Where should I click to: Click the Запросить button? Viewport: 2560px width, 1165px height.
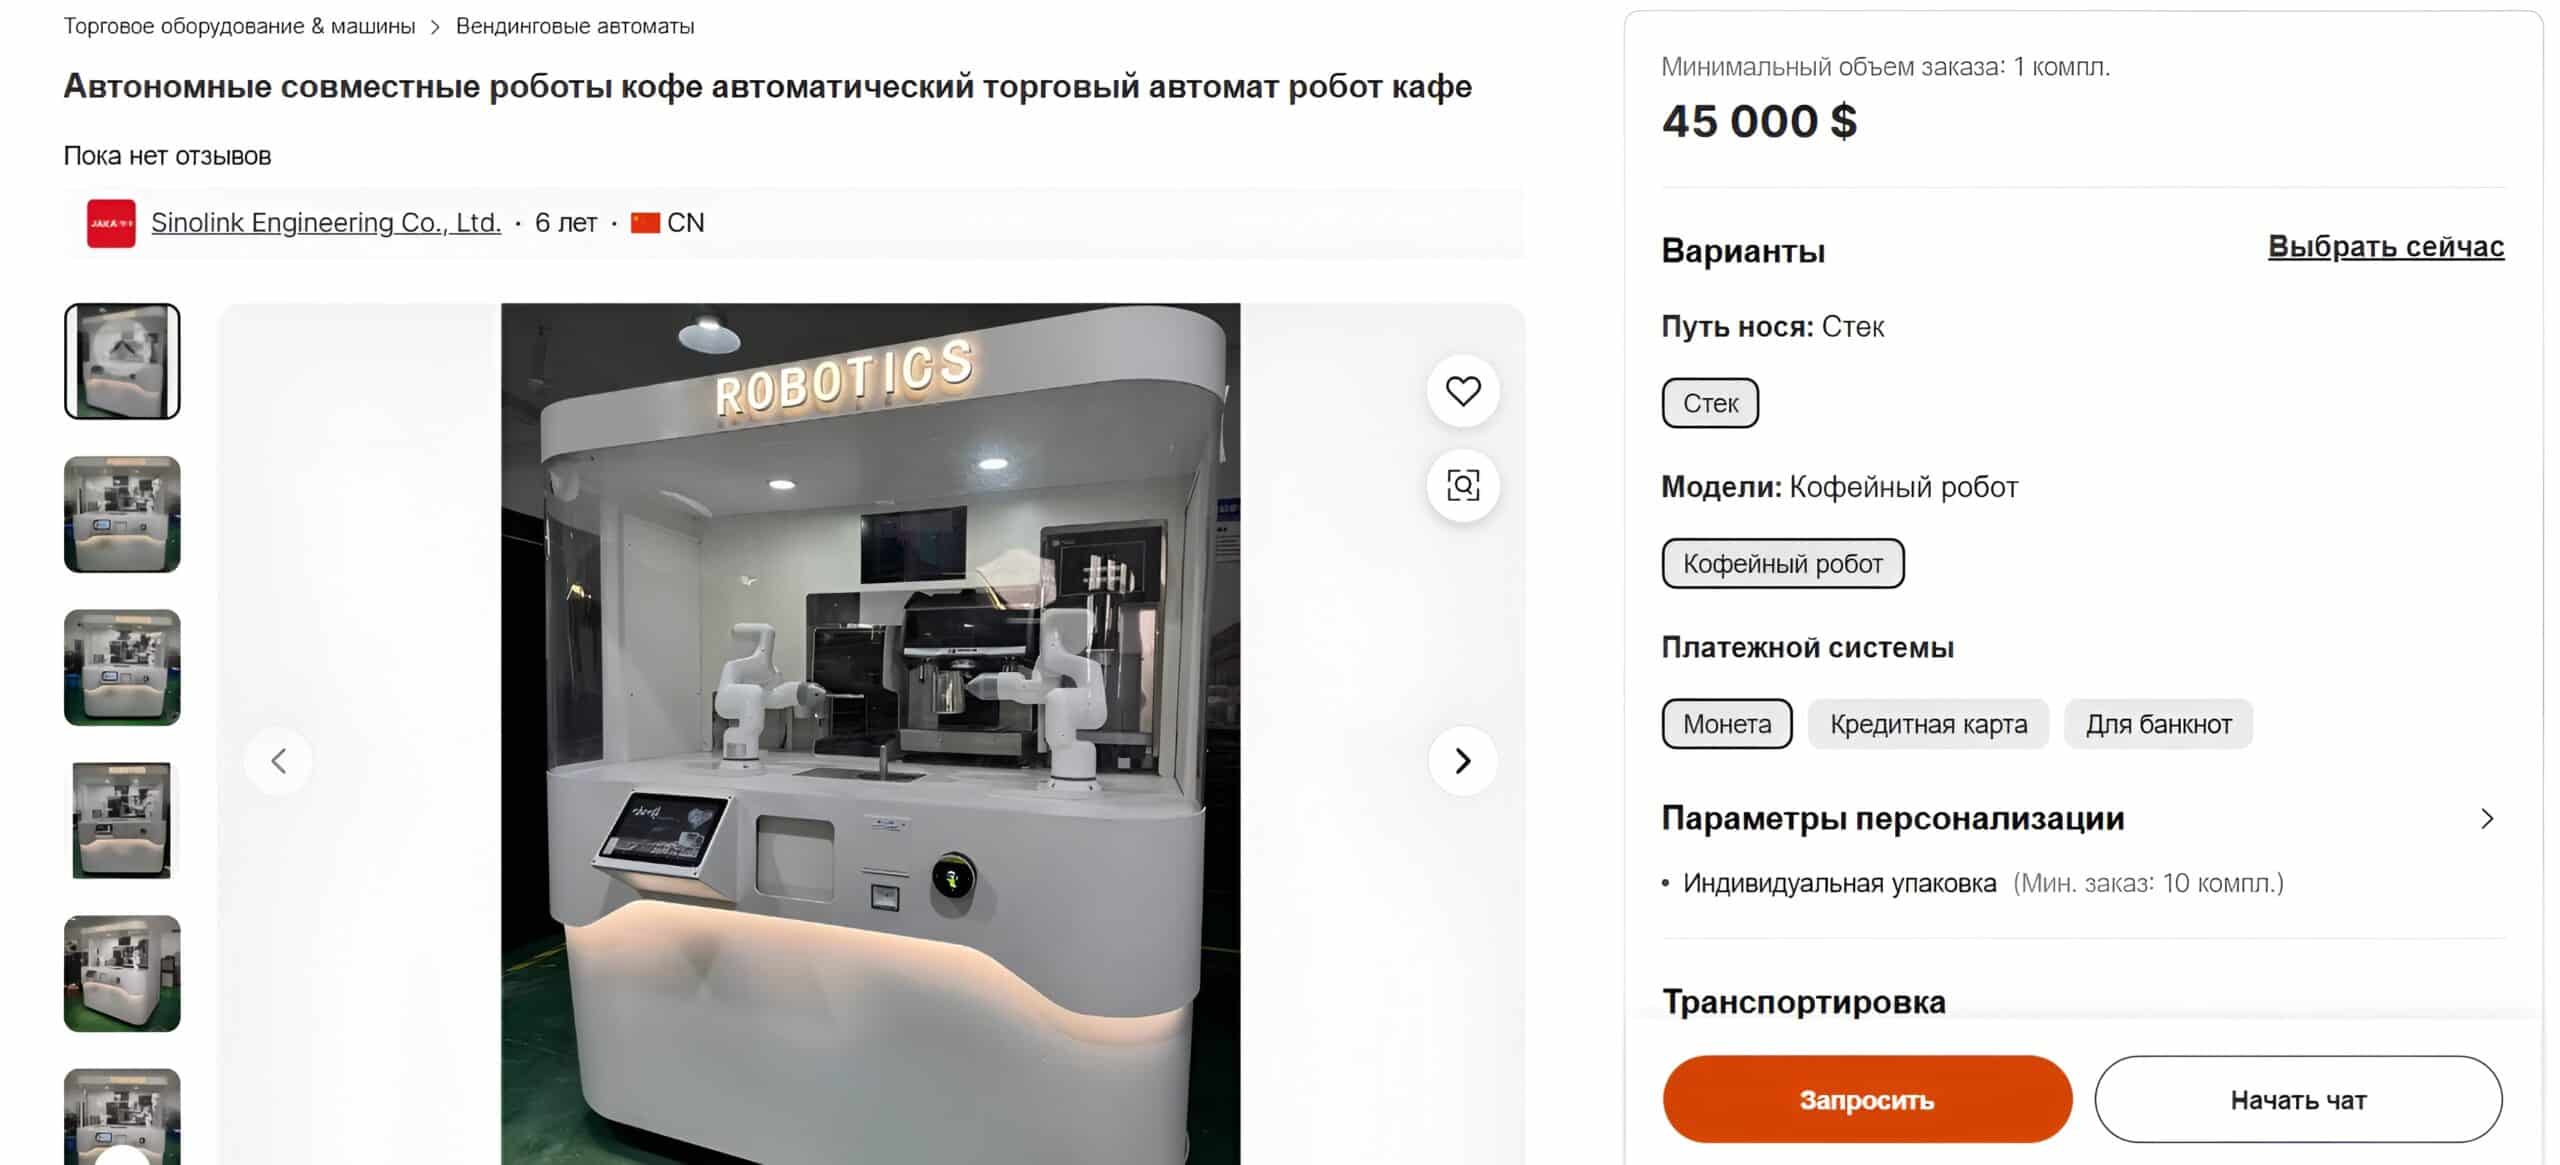point(1867,1099)
